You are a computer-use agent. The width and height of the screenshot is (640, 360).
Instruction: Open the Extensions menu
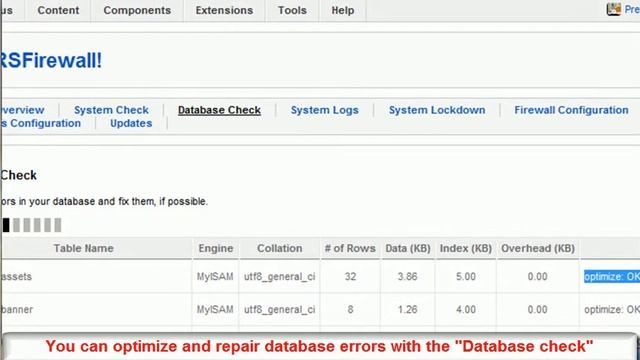pos(224,10)
